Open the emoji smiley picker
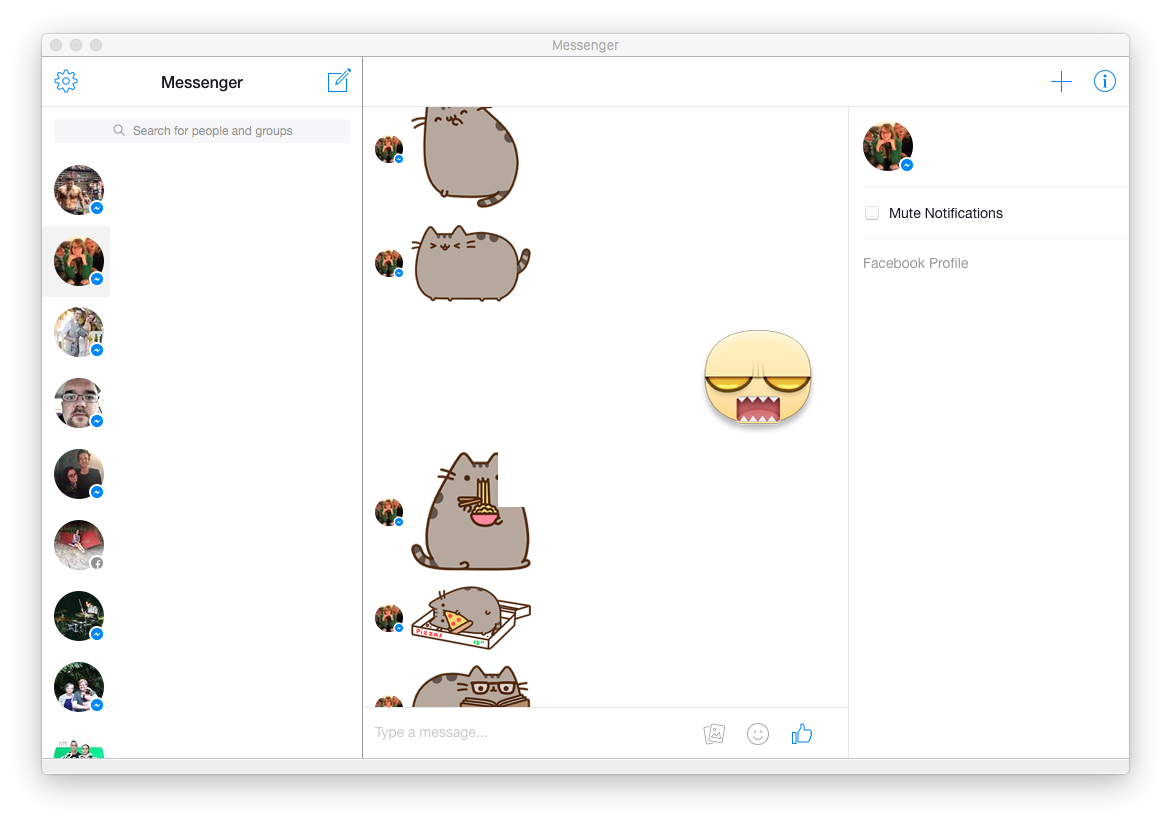Viewport: 1171px width, 824px height. point(757,734)
